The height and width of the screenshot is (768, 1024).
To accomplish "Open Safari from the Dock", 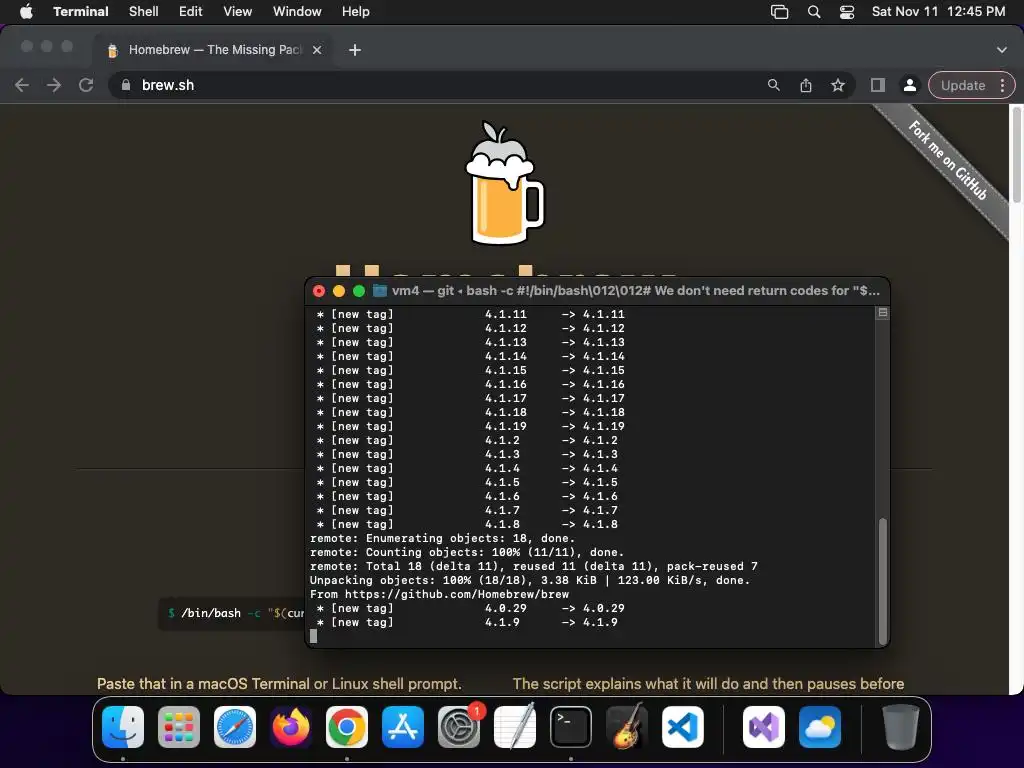I will coord(235,727).
